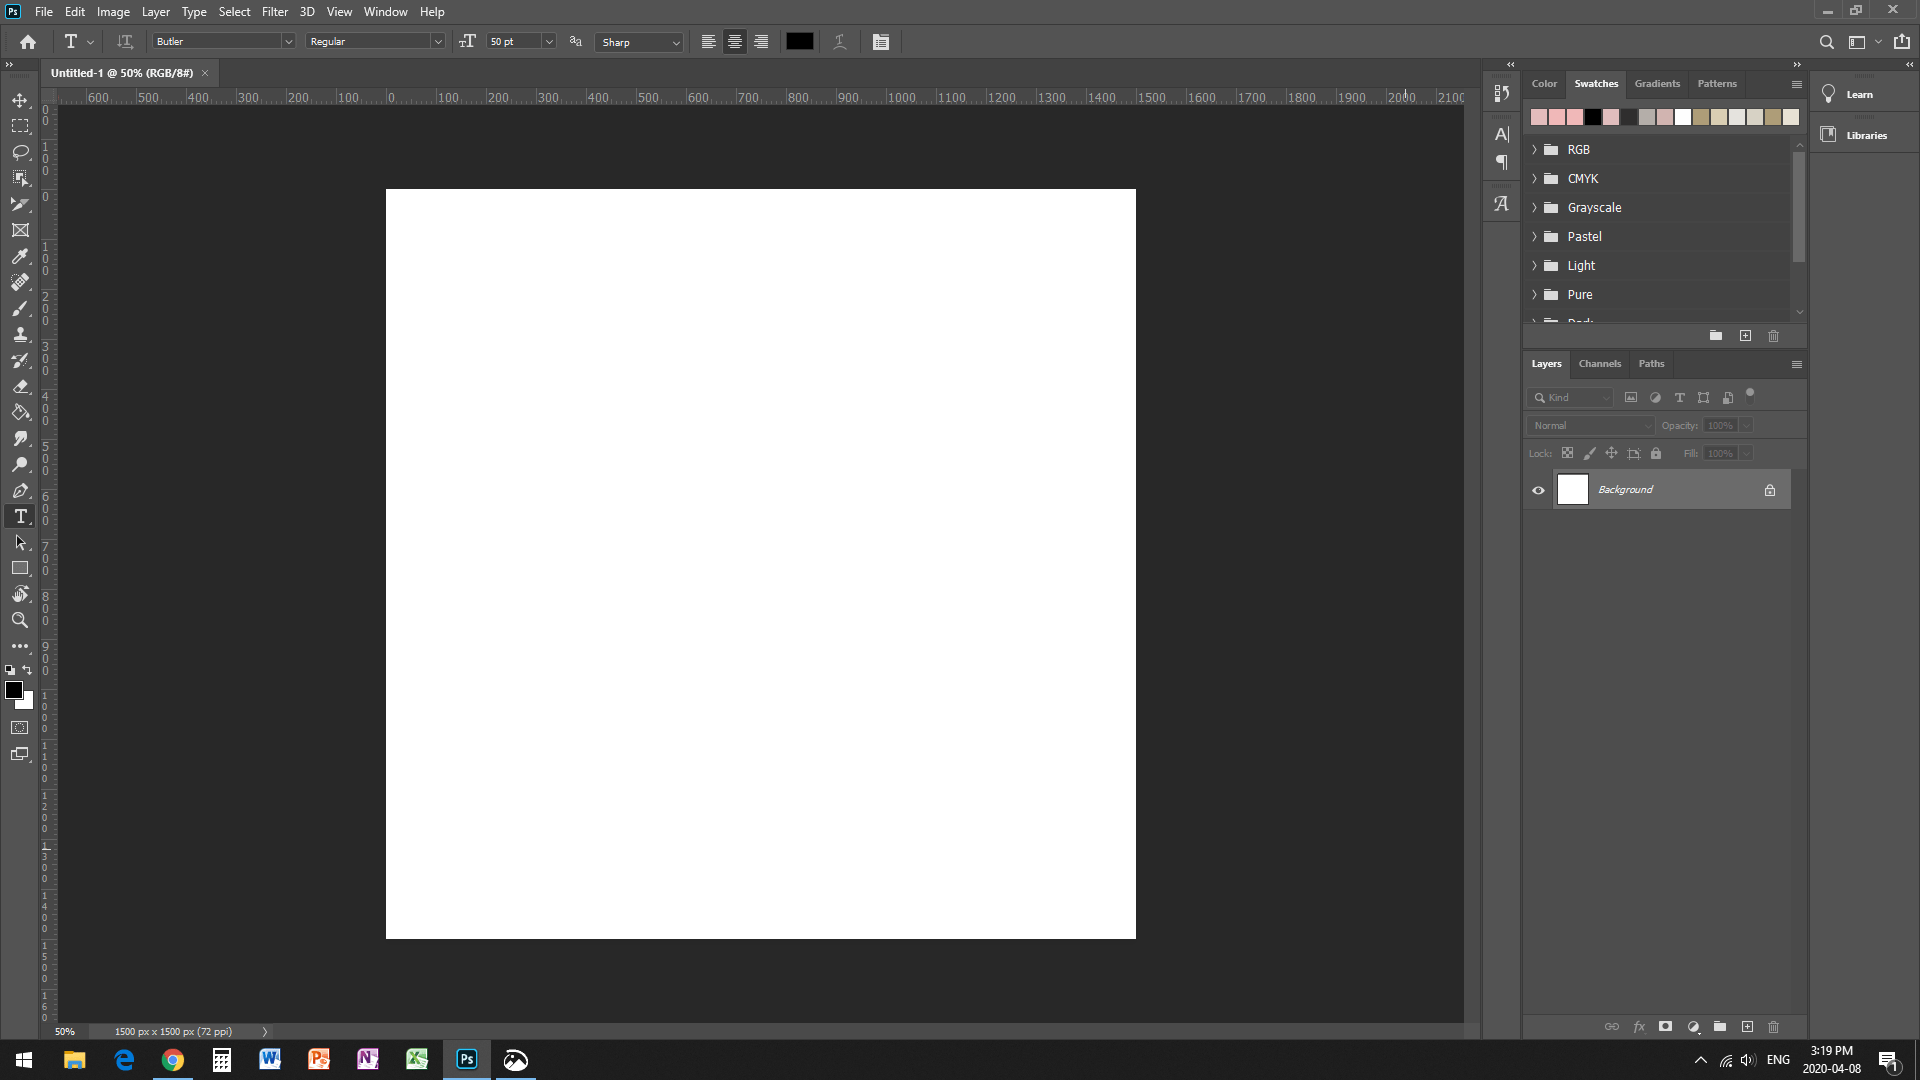Image resolution: width=1920 pixels, height=1080 pixels.
Task: Select the Eraser tool
Action: (20, 386)
